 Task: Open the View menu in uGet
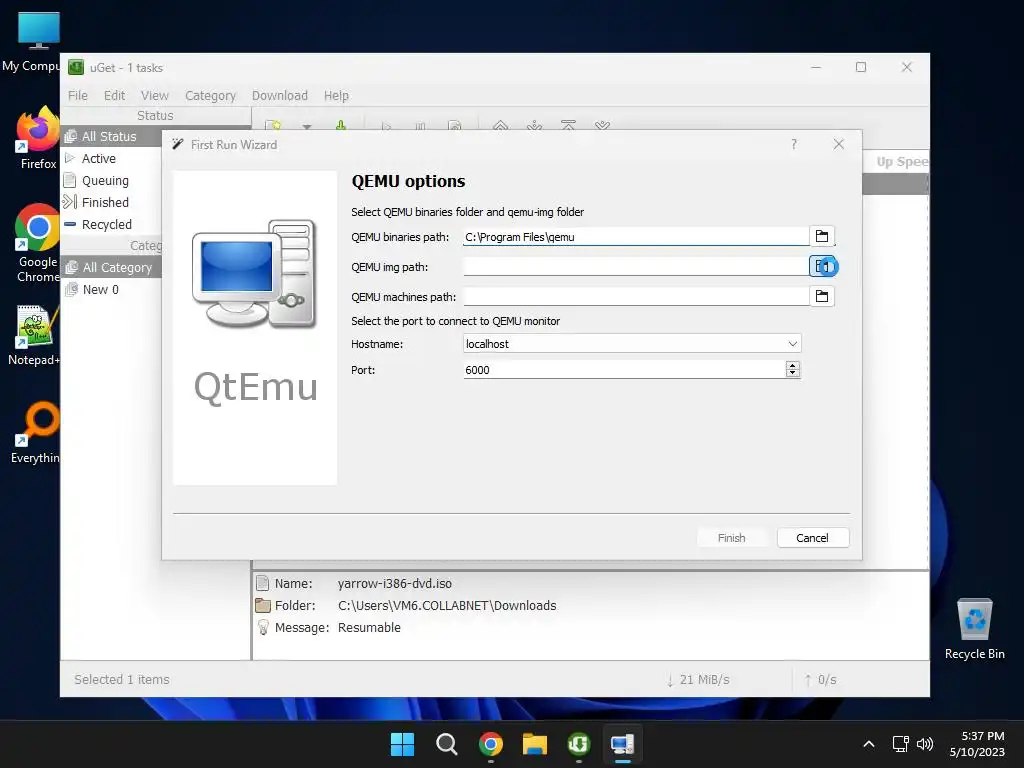coord(155,95)
